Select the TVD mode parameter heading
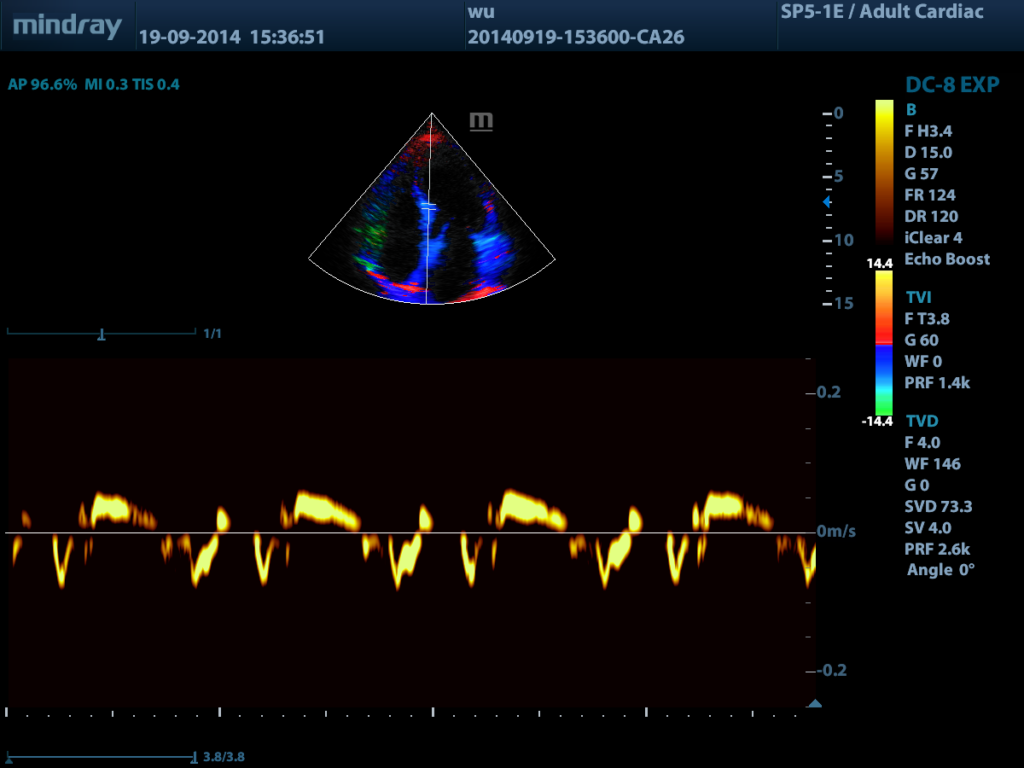 pyautogui.click(x=921, y=421)
